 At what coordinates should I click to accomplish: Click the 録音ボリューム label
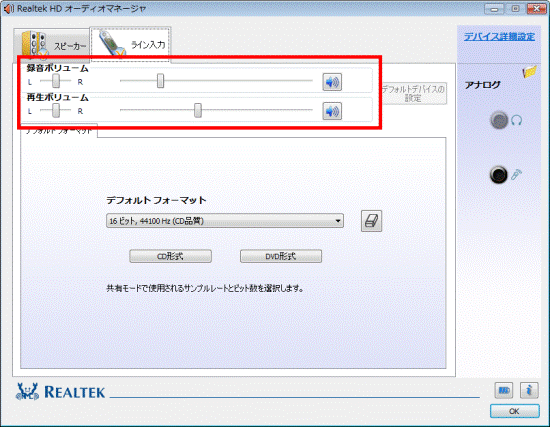(58, 68)
